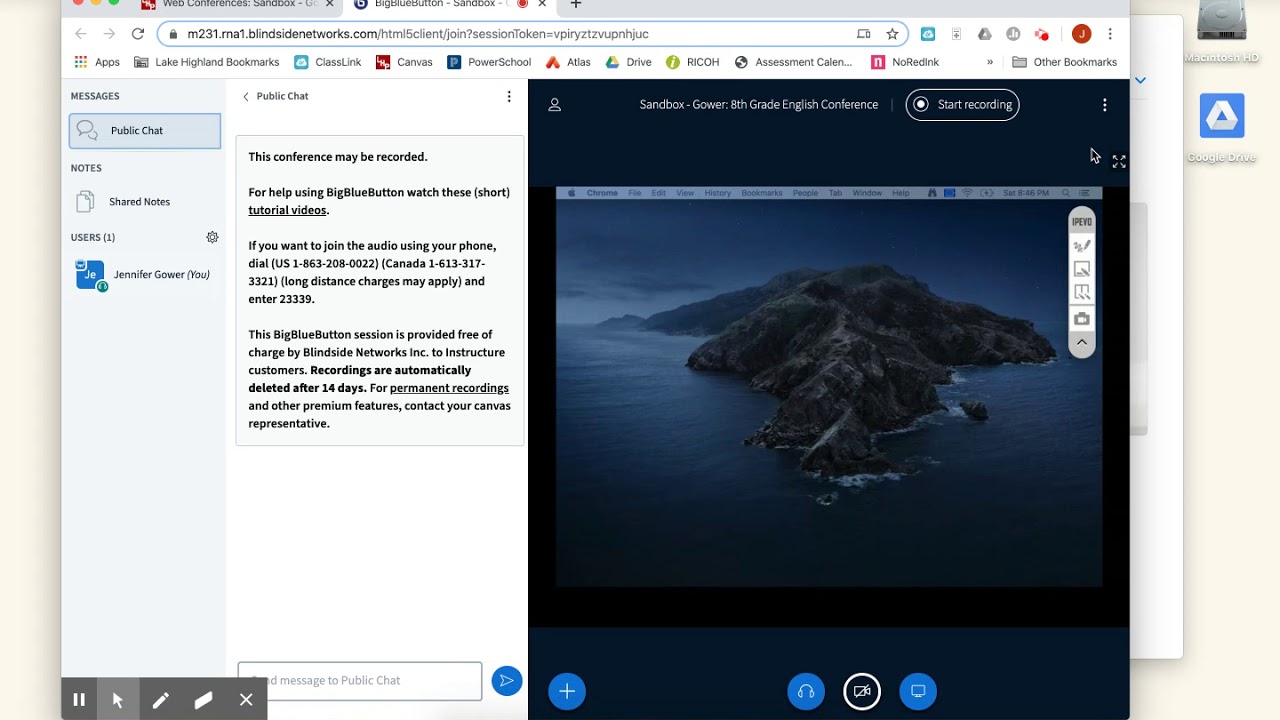Select the pencil tool in the recording toolbar
1280x720 pixels.
[161, 700]
